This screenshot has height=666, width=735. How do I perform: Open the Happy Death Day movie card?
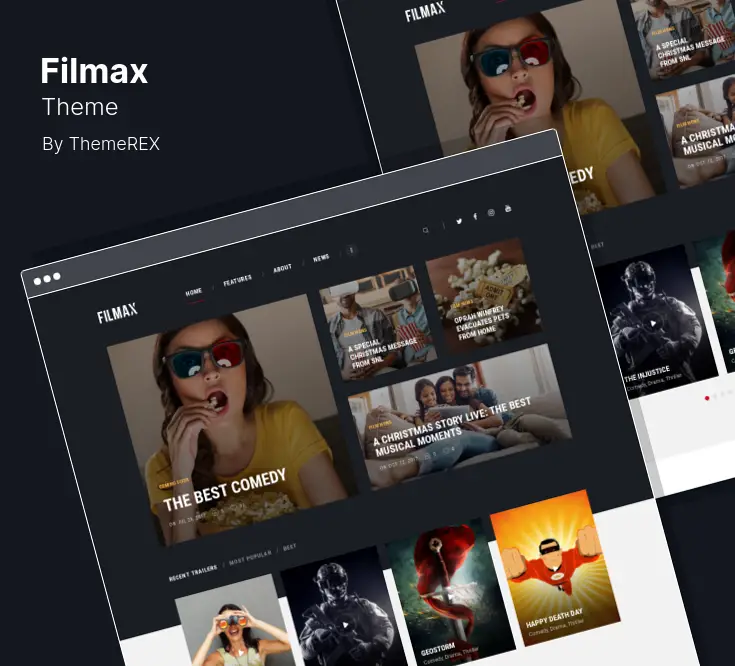pyautogui.click(x=555, y=568)
